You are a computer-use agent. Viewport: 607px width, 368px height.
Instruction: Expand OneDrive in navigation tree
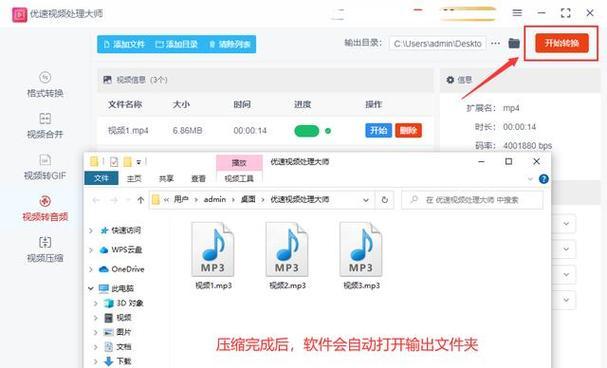(x=91, y=269)
